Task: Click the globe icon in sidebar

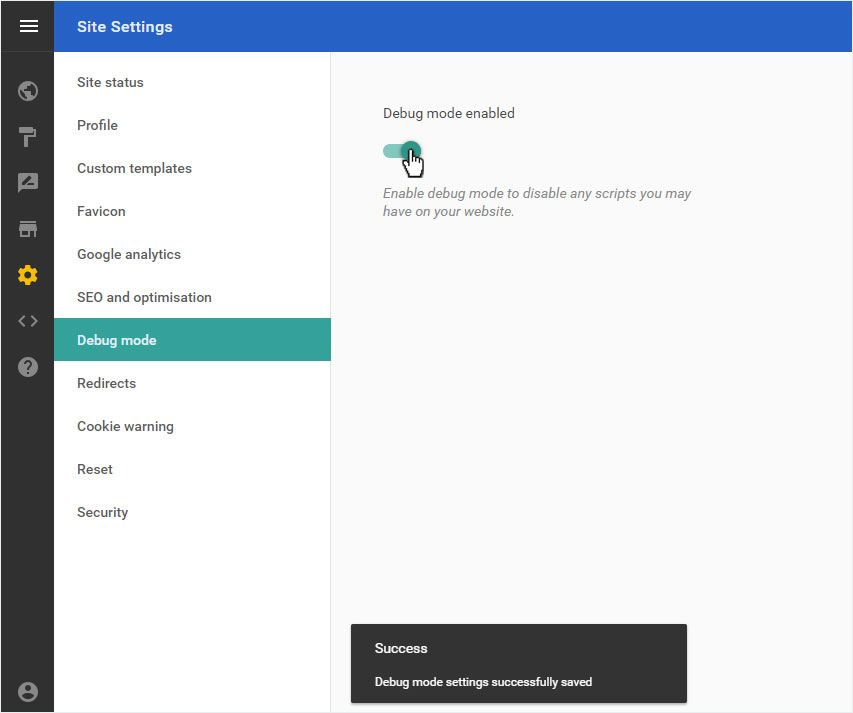Action: (28, 91)
